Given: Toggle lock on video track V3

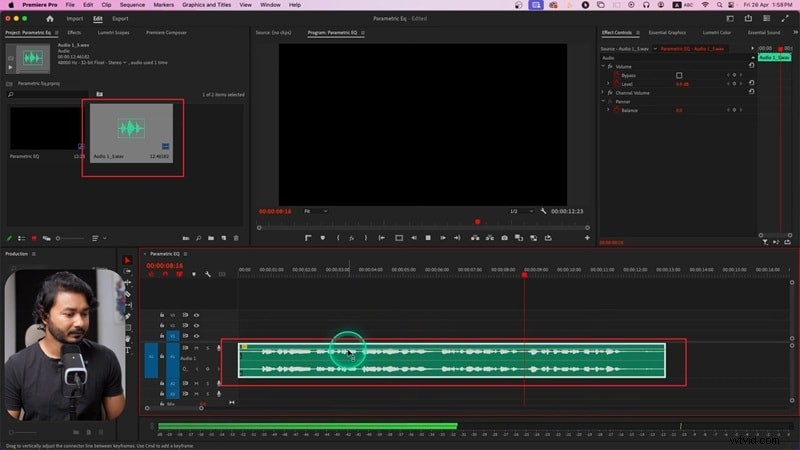Looking at the screenshot, I should (162, 315).
